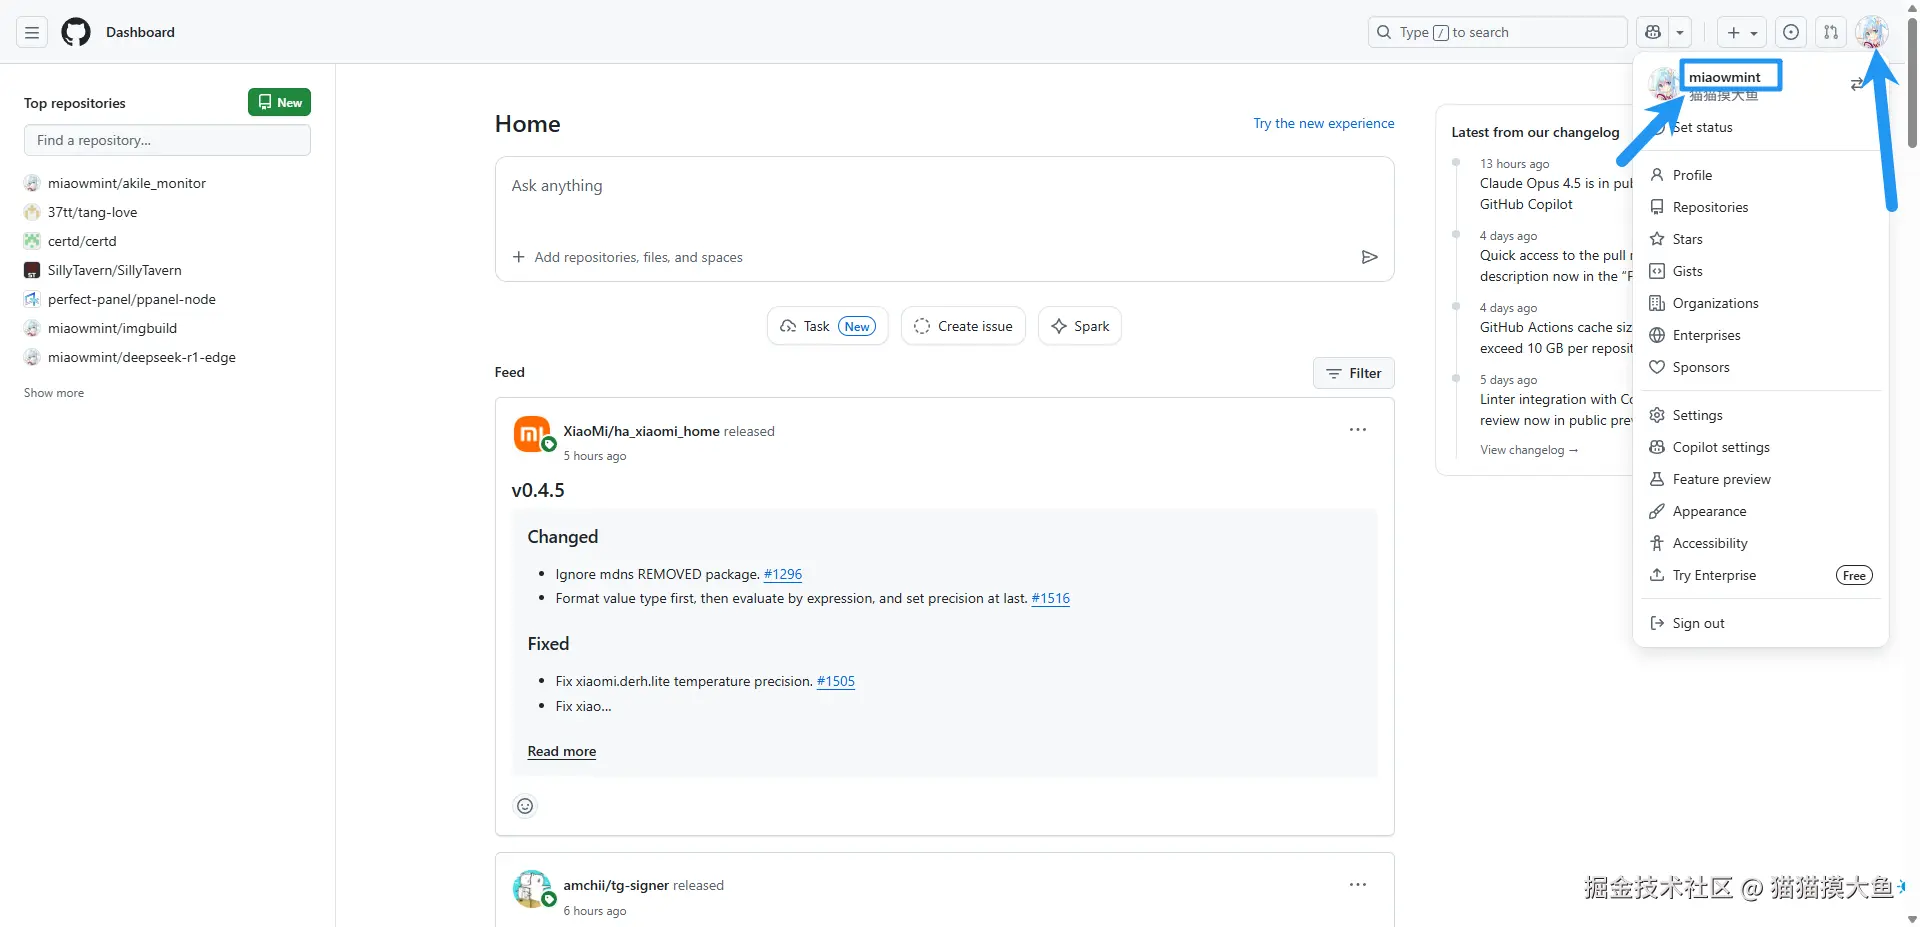The width and height of the screenshot is (1920, 927).
Task: Open the Copilot chat icon
Action: point(1653,32)
